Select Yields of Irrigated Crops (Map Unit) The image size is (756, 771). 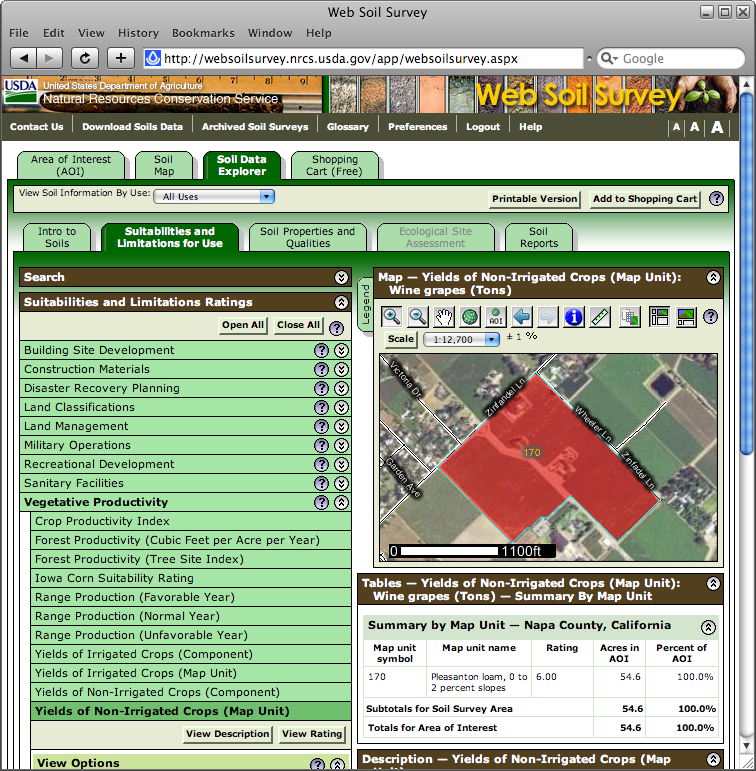tap(191, 673)
